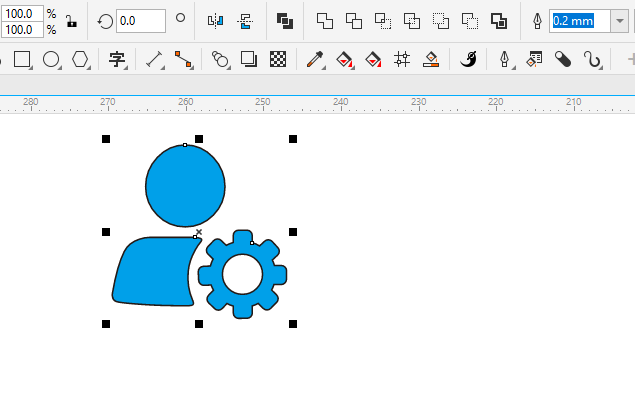Apply Back minus front shaping
Screen dimensions: 635x414
click(470, 21)
